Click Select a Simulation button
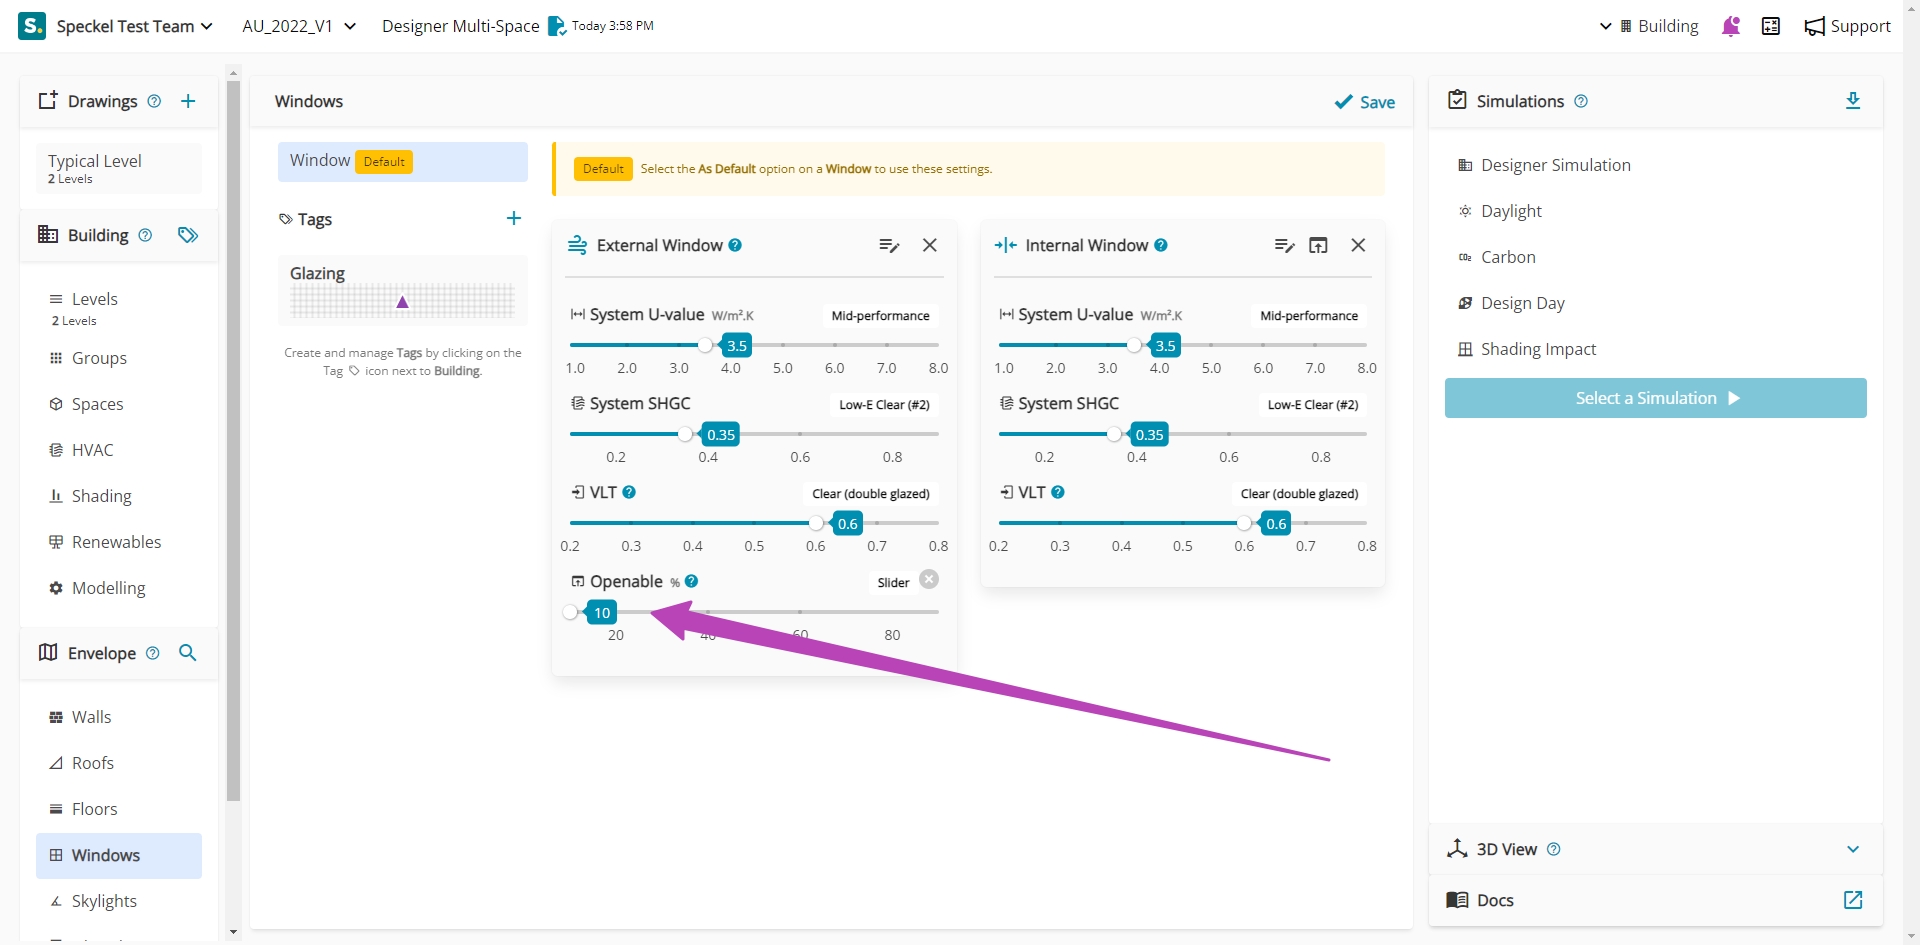 pos(1655,398)
